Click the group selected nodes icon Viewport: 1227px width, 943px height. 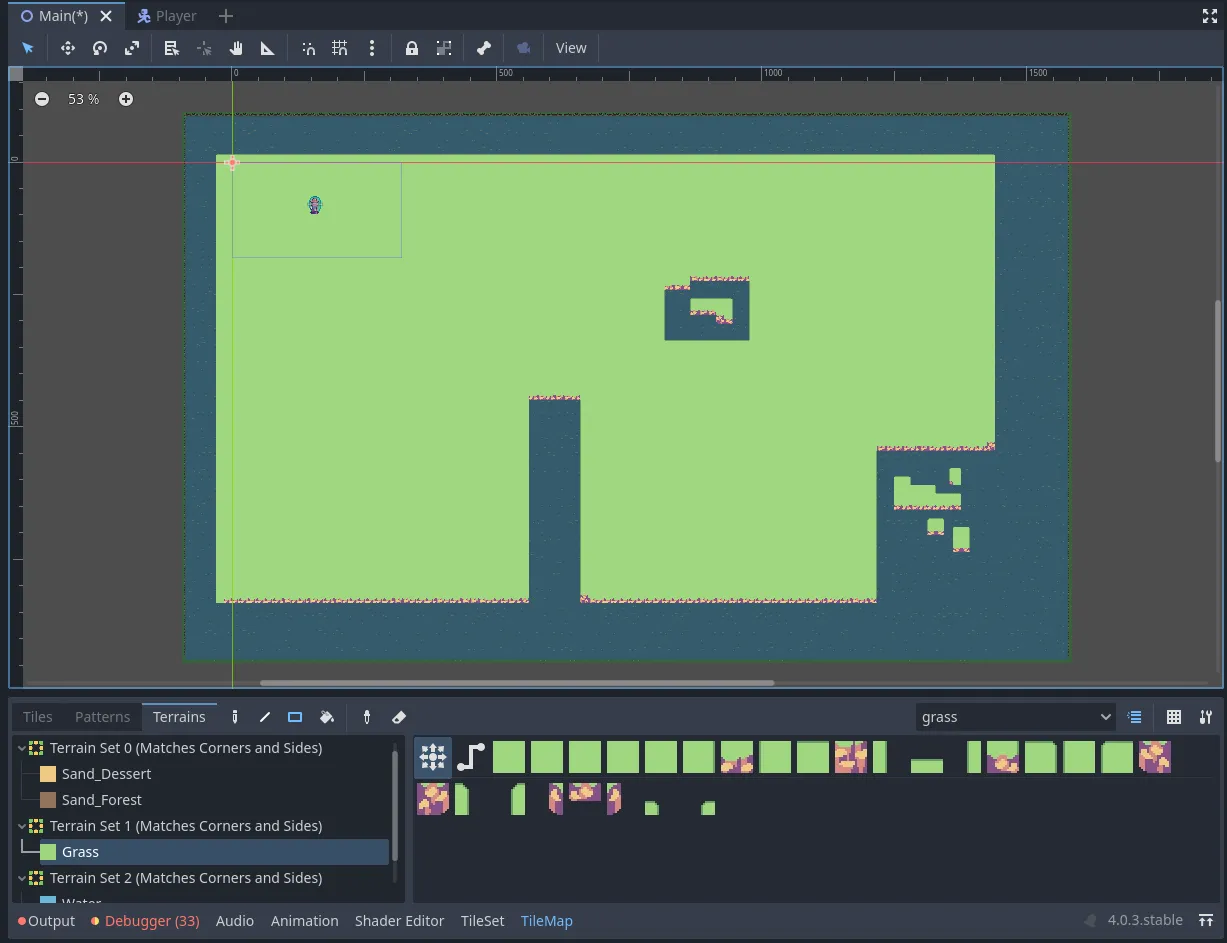(444, 48)
